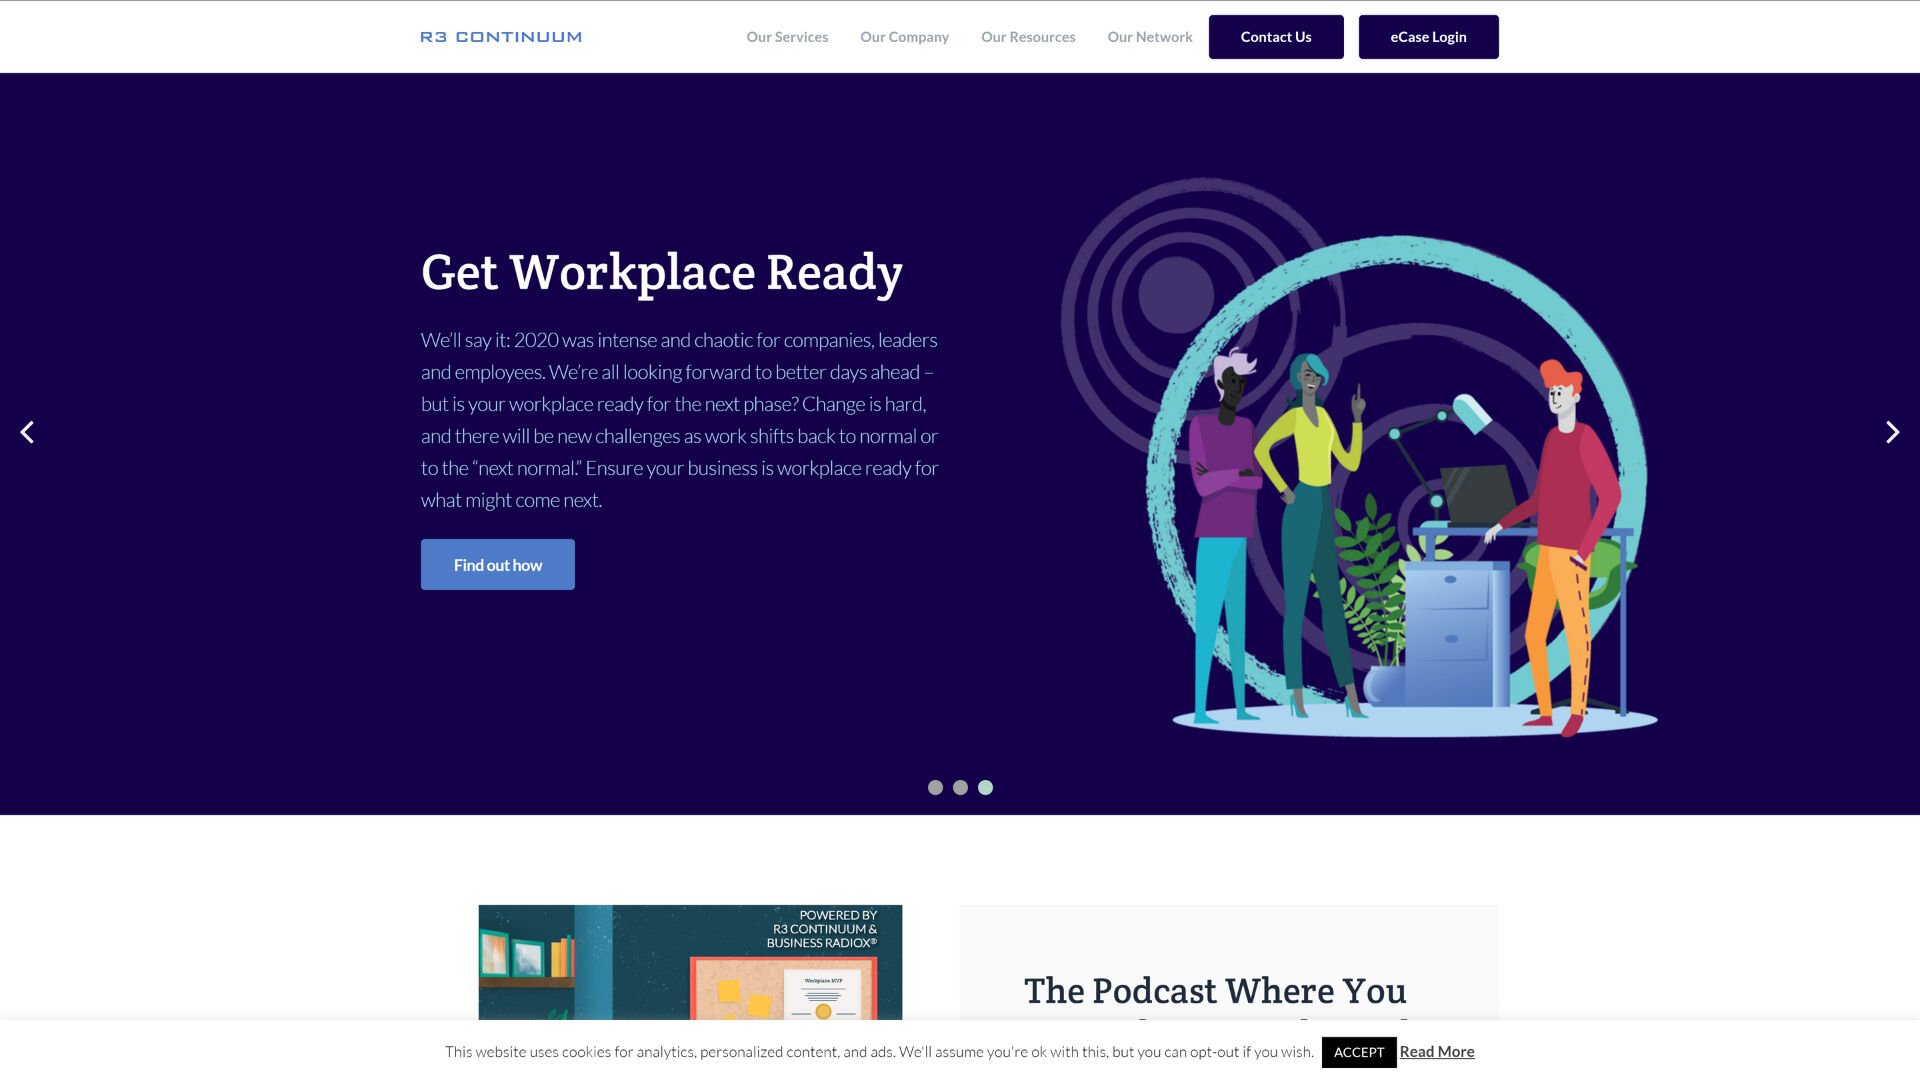Image resolution: width=1920 pixels, height=1080 pixels.
Task: Click the Find out how CTA
Action: 497,563
